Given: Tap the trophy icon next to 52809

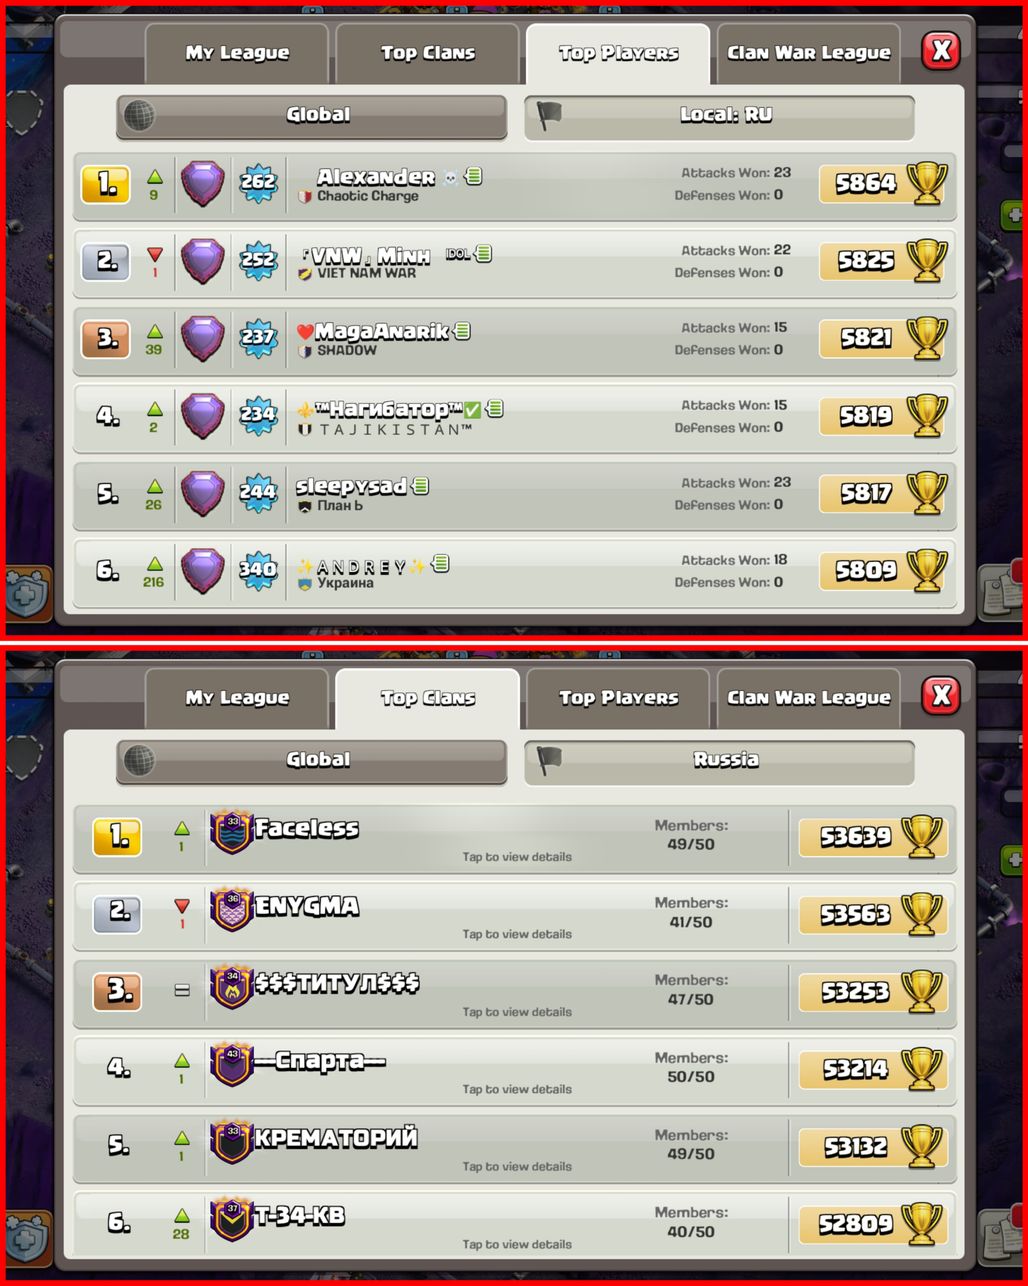Looking at the screenshot, I should coord(922,1223).
